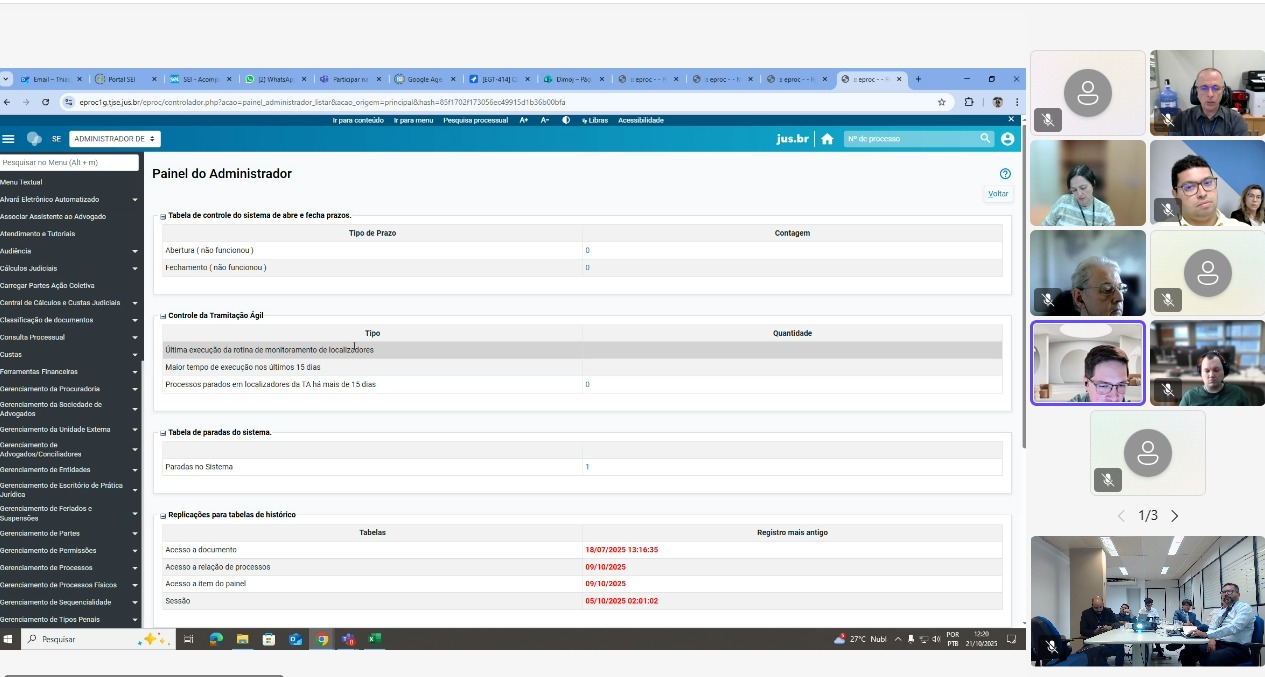Collapse the Controle da Tramitação Ágil section
1265x677 pixels.
point(164,316)
